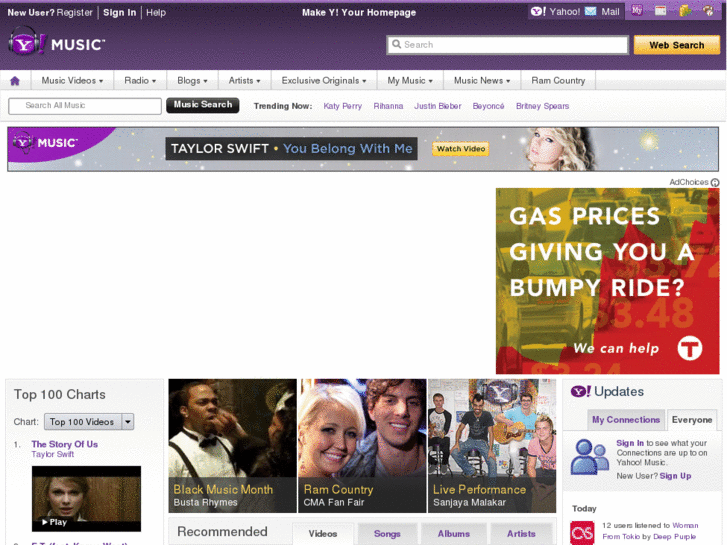
Task: Open Ram Country CMA Fan Fair feature
Action: [x=362, y=446]
